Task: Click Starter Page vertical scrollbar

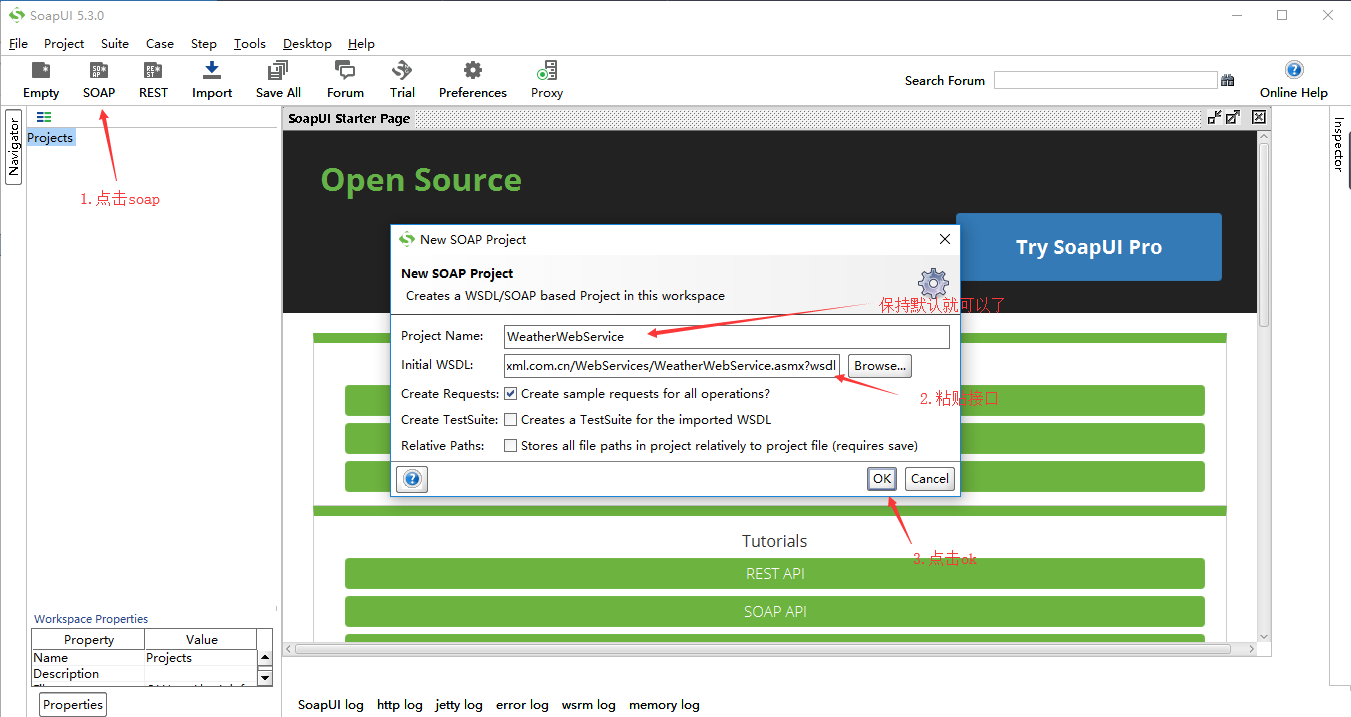Action: (1264, 235)
